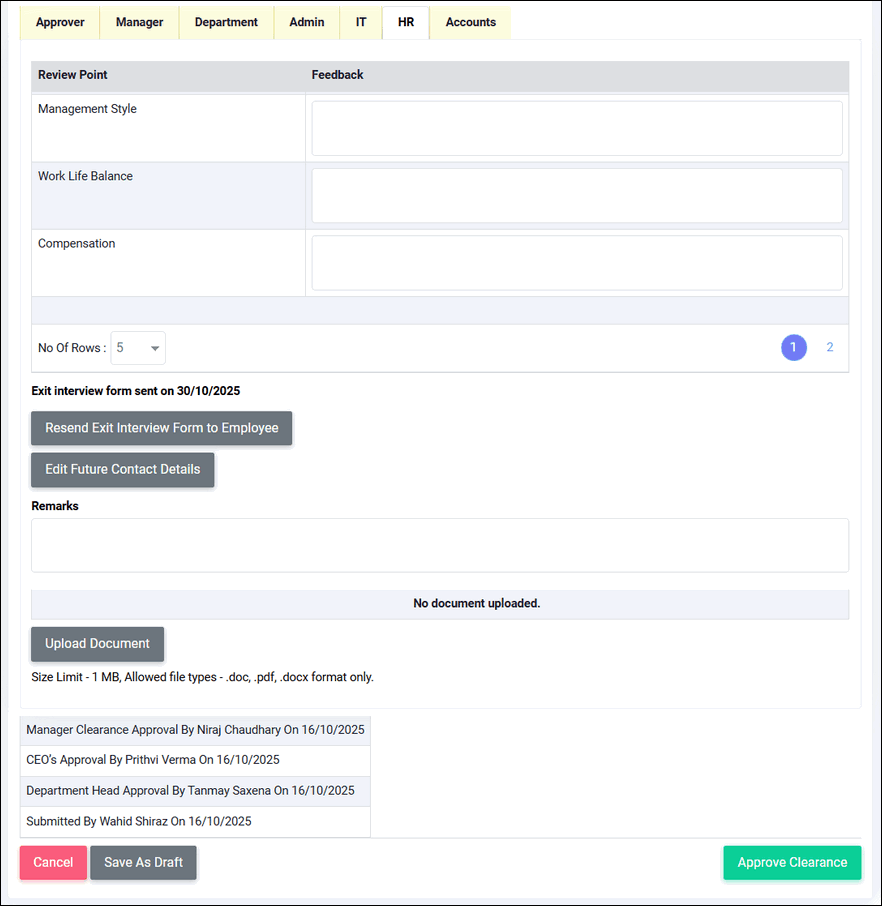
Task: Select the HR tab
Action: tap(405, 22)
